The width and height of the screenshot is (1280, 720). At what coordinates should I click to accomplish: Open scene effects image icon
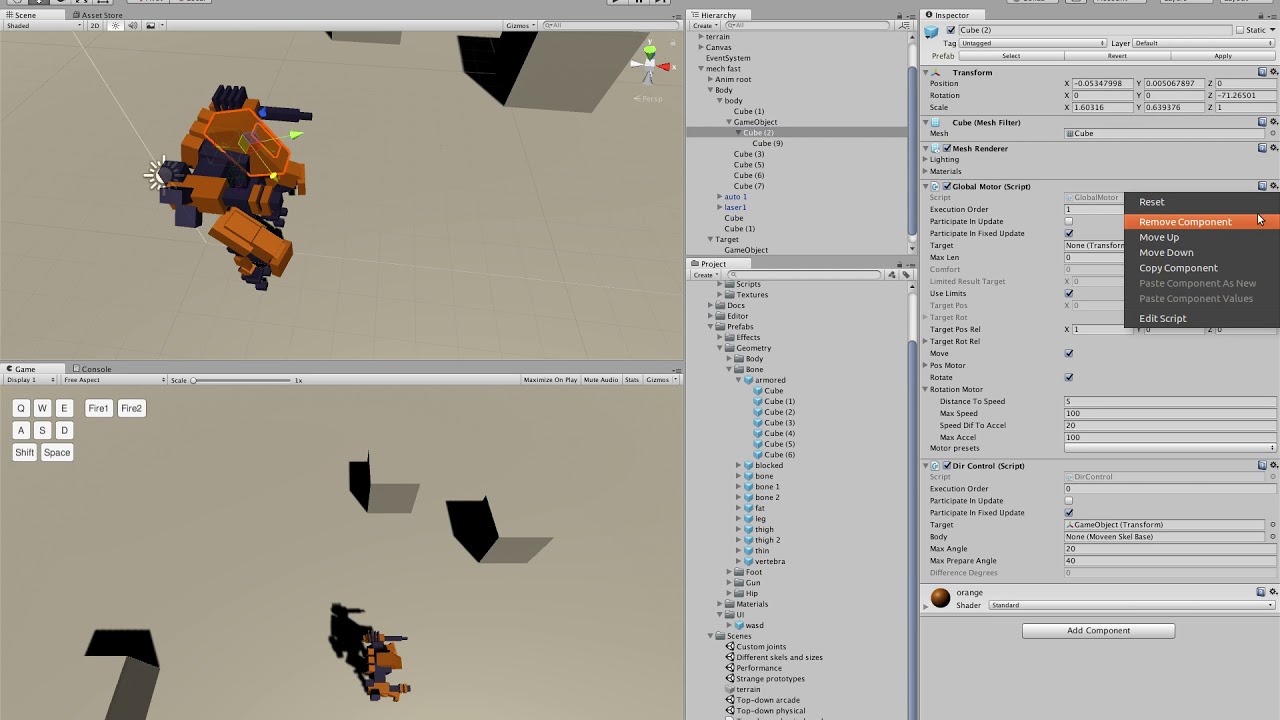pos(150,26)
